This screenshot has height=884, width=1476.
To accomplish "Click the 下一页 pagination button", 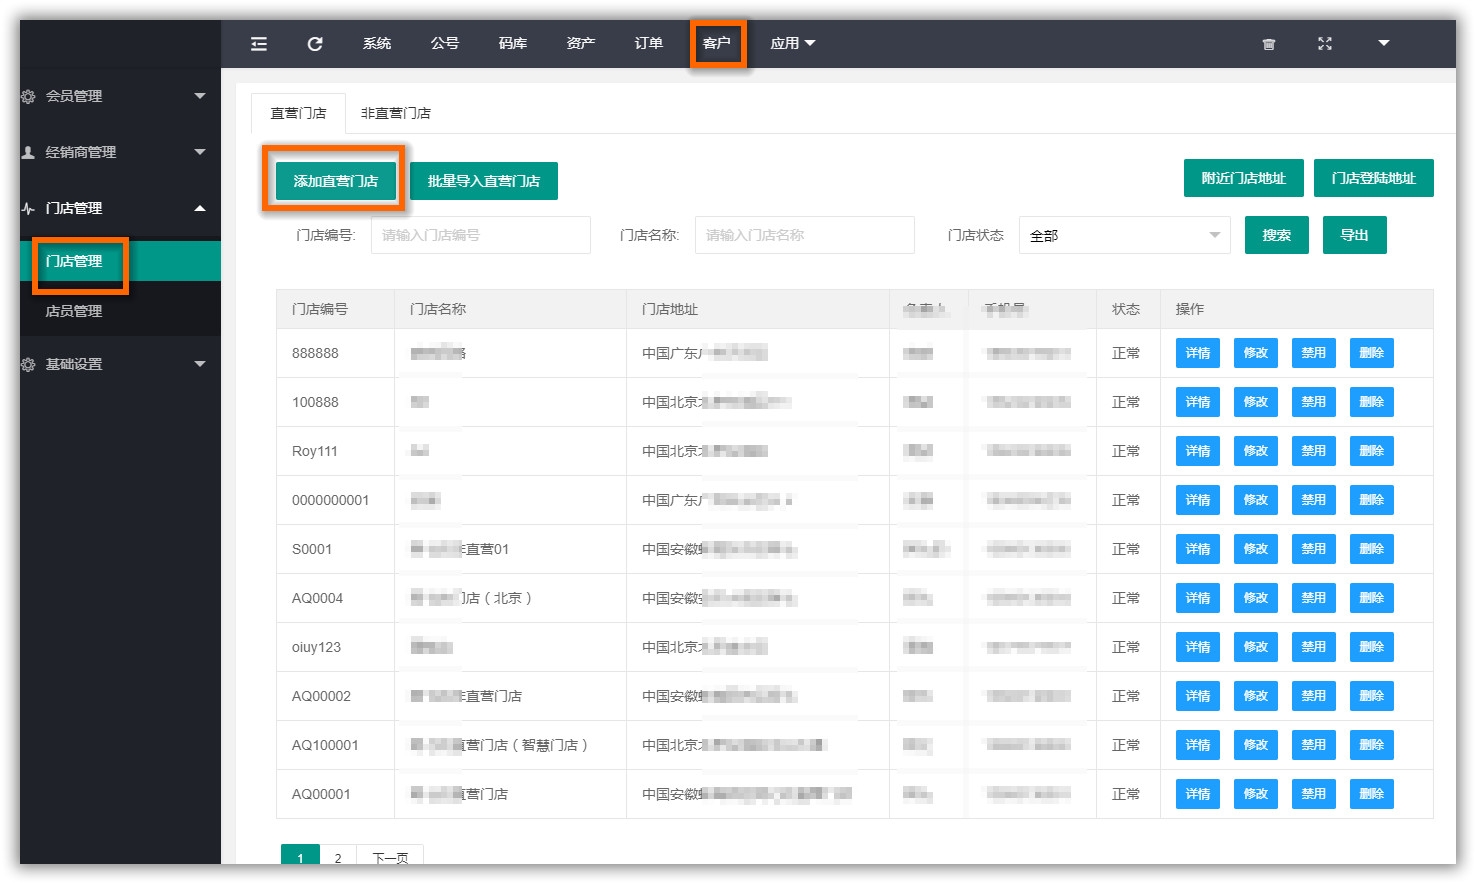I will coord(390,857).
